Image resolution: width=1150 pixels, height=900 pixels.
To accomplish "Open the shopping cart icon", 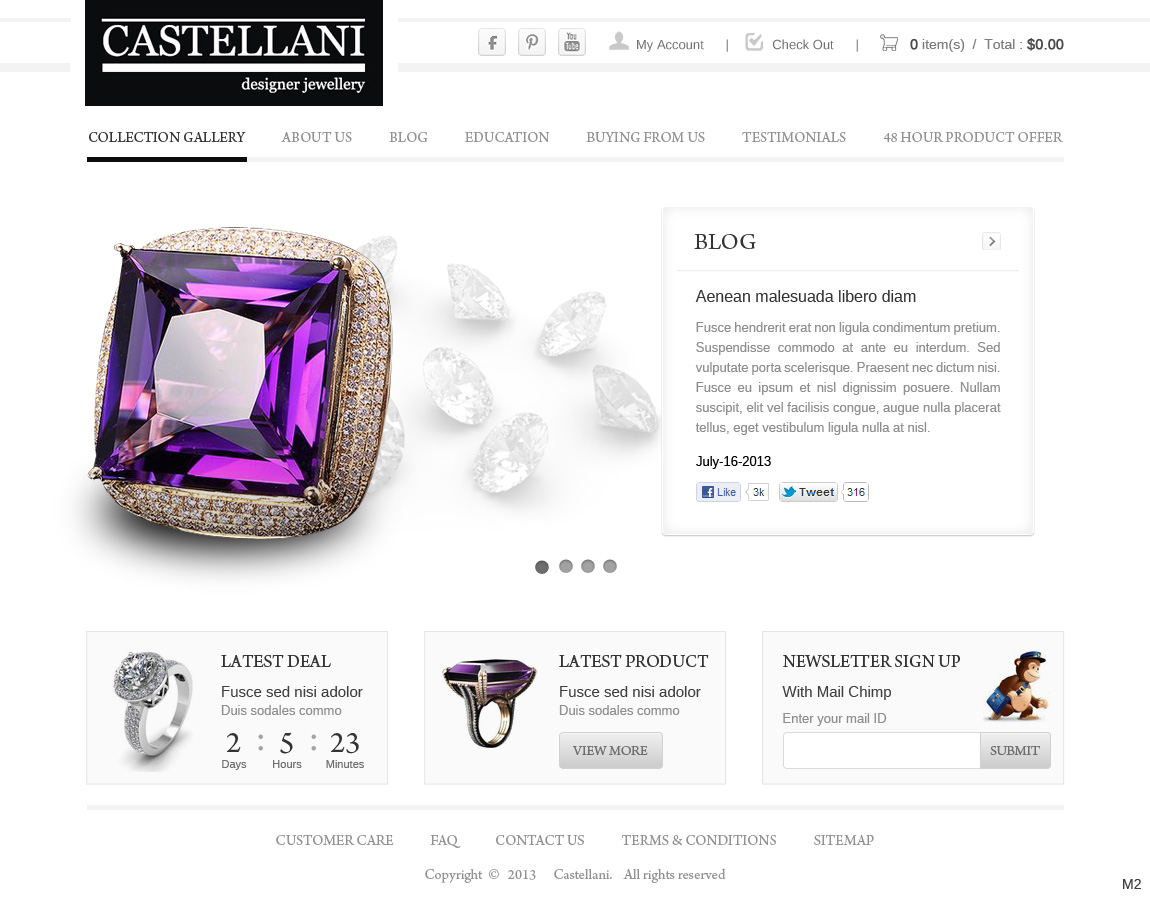I will tap(889, 43).
